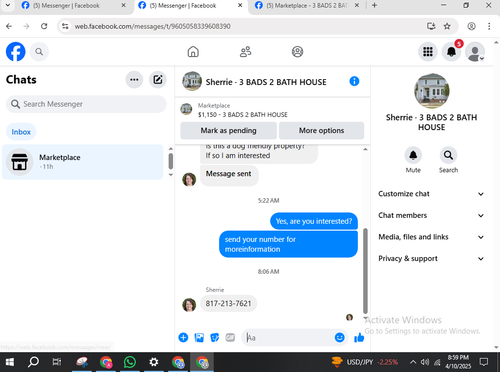Open WhatsApp from the taskbar

coord(129,362)
